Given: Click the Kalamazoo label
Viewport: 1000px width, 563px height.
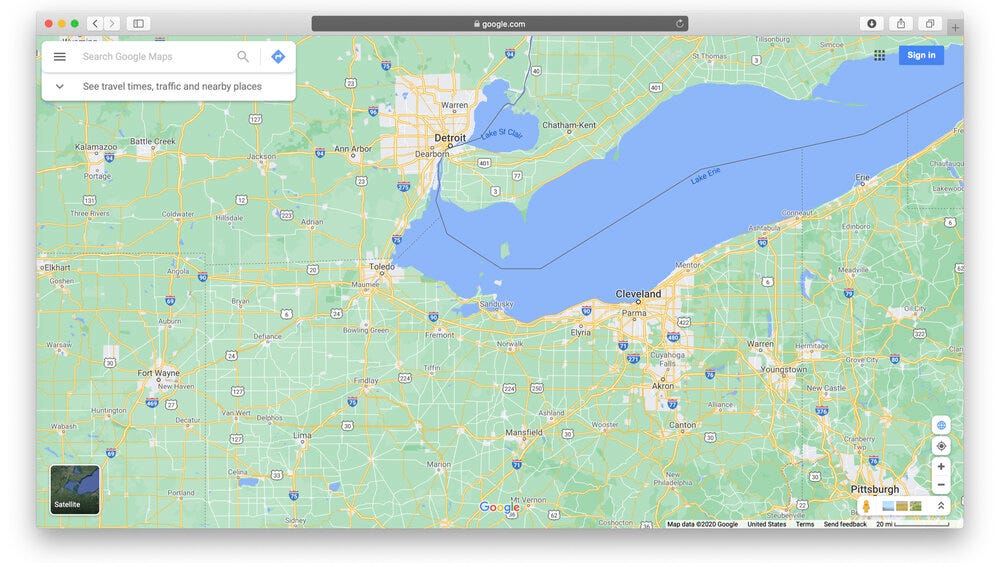Looking at the screenshot, I should point(96,147).
